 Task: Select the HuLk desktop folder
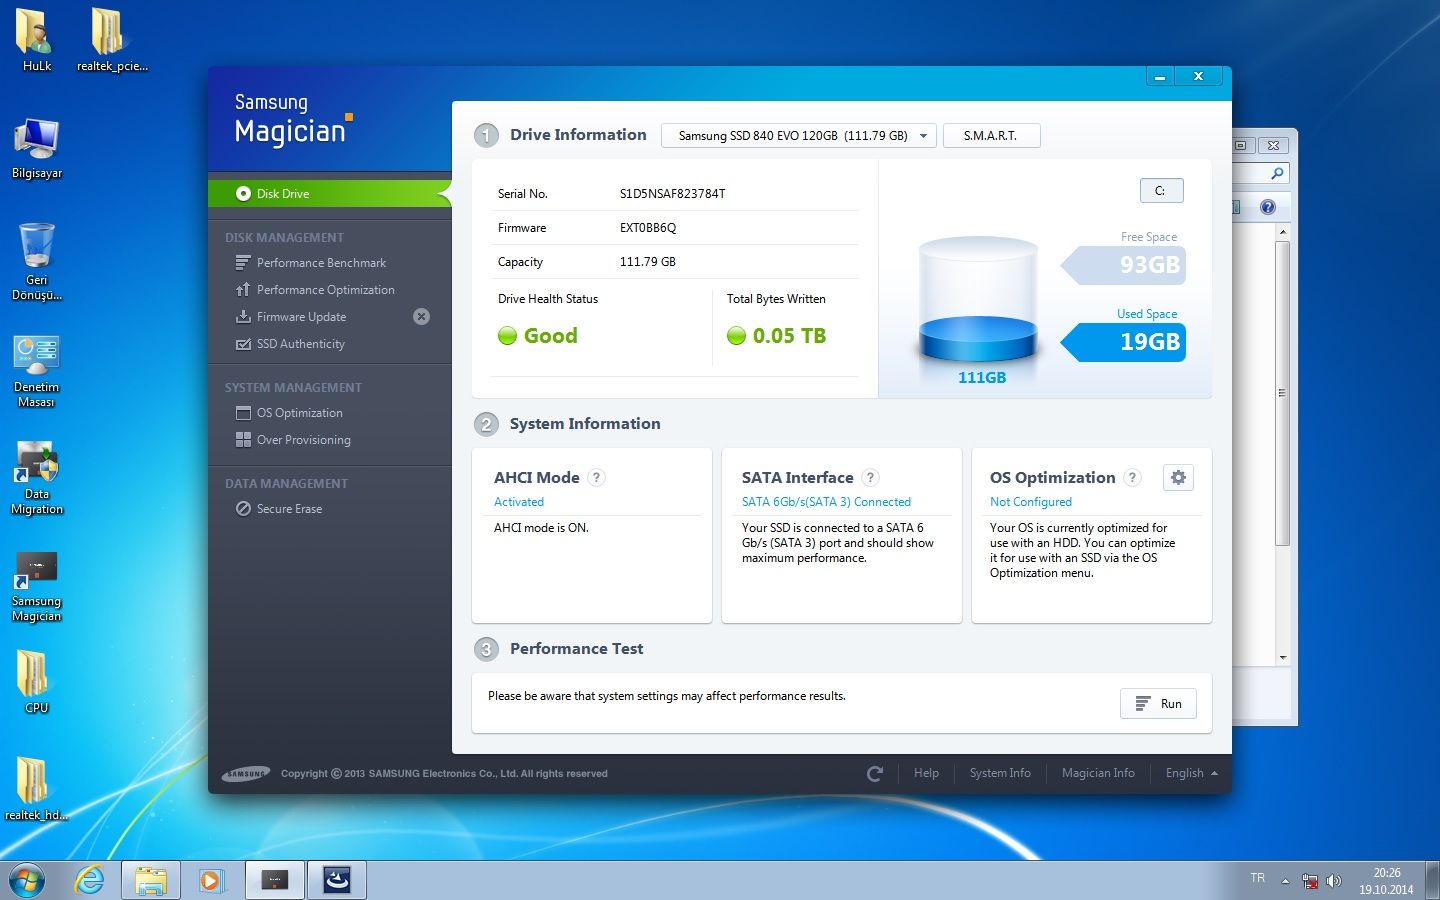coord(37,40)
